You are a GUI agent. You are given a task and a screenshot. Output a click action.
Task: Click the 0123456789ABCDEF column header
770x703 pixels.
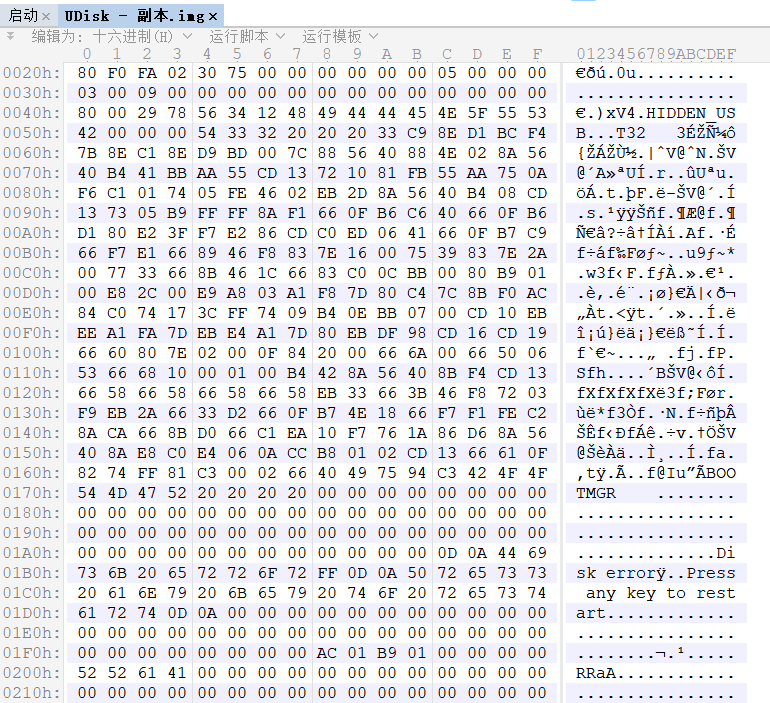[x=656, y=54]
